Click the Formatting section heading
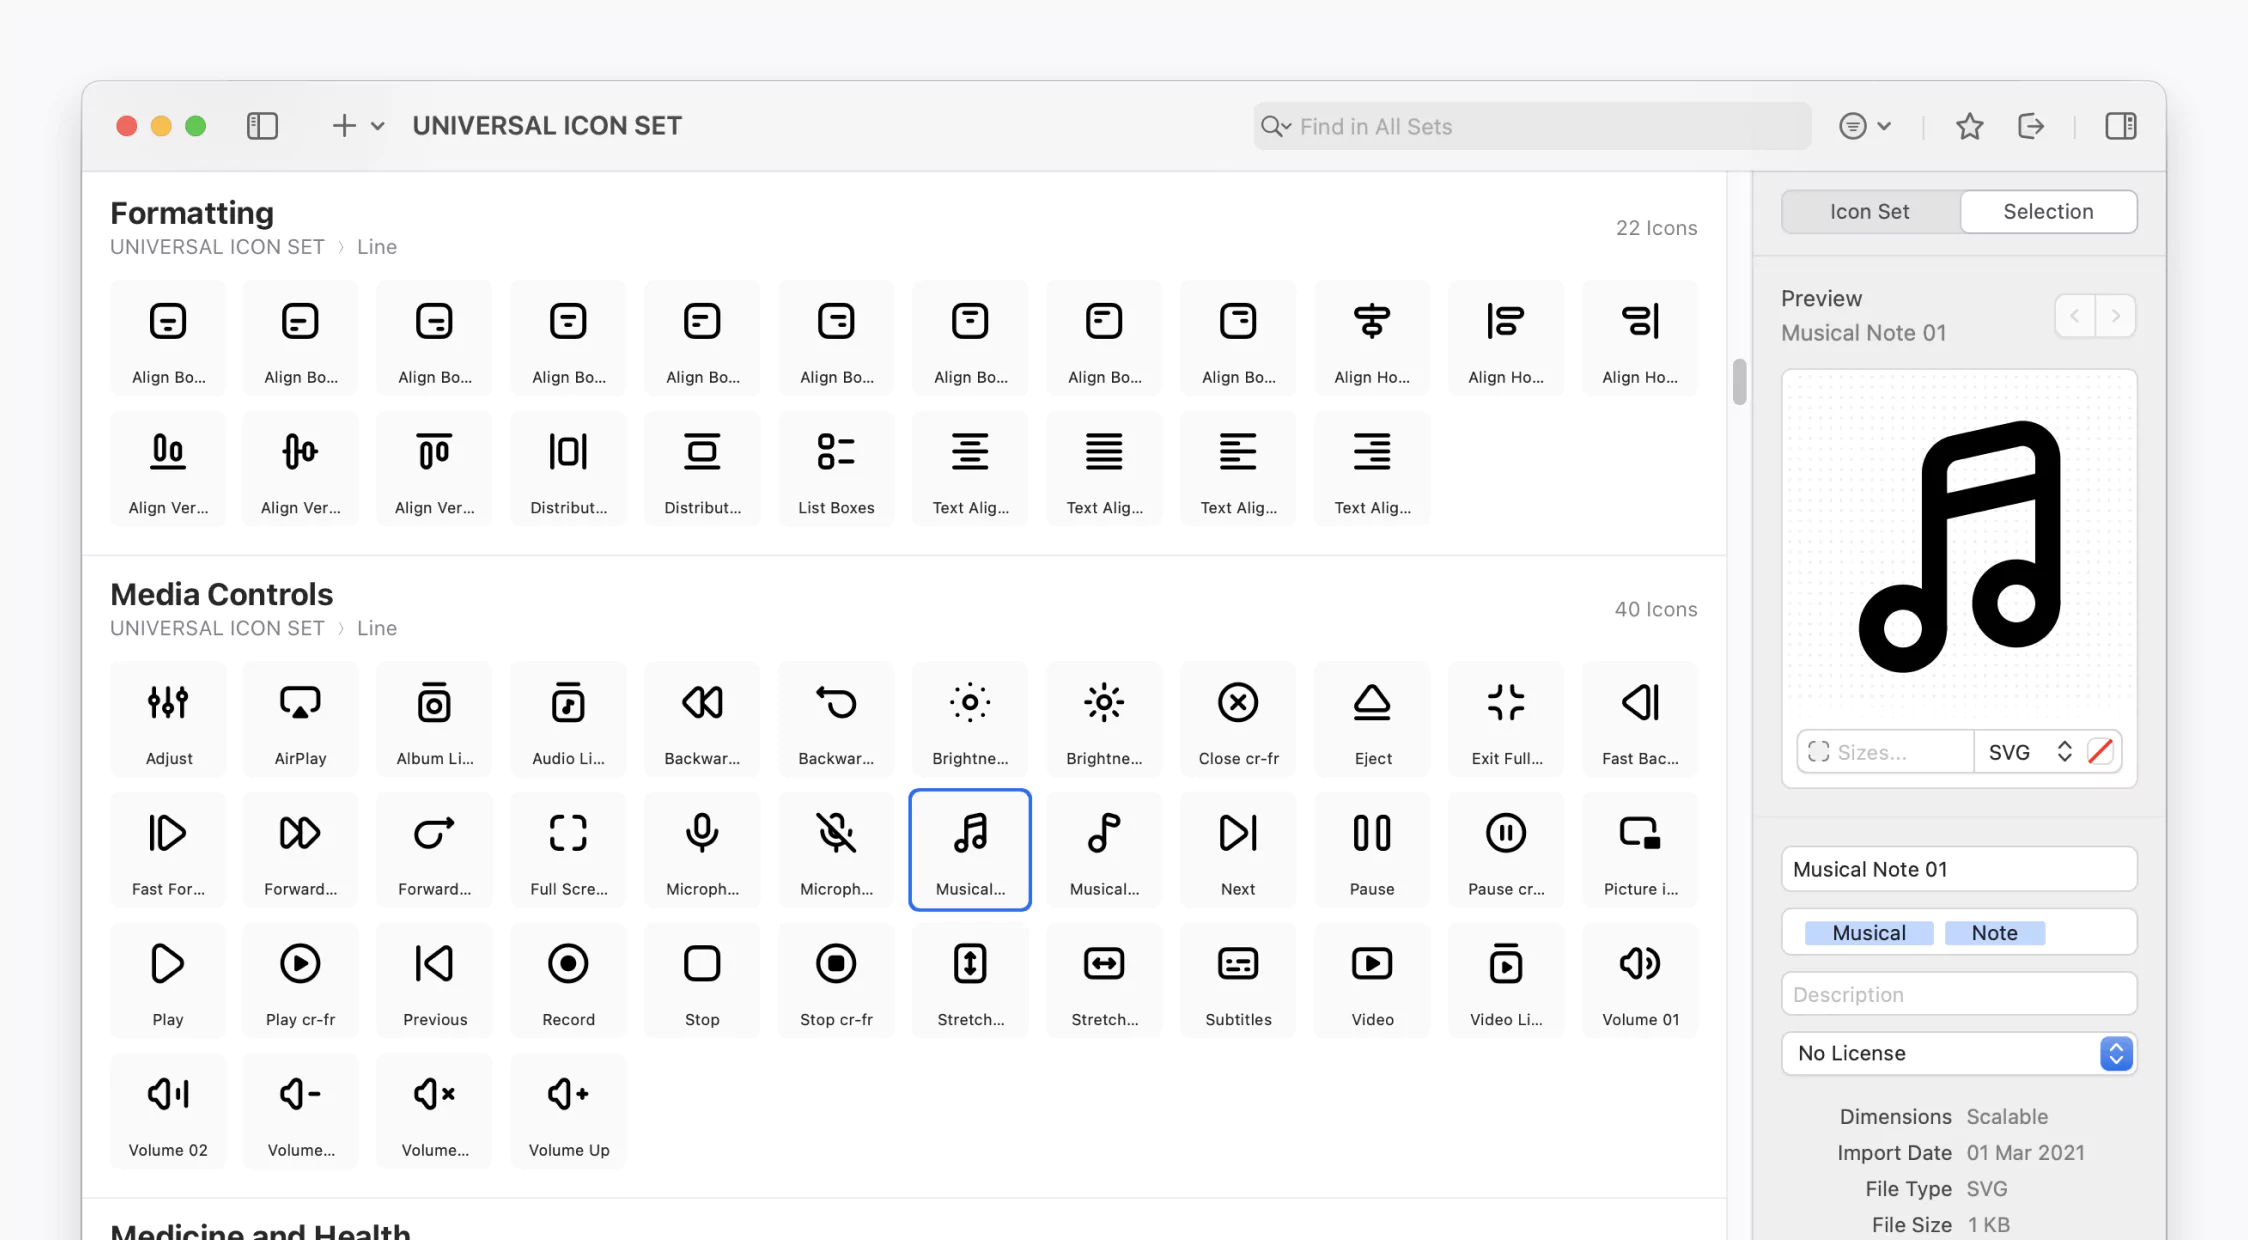Screen dimensions: 2248x1240 [192, 213]
